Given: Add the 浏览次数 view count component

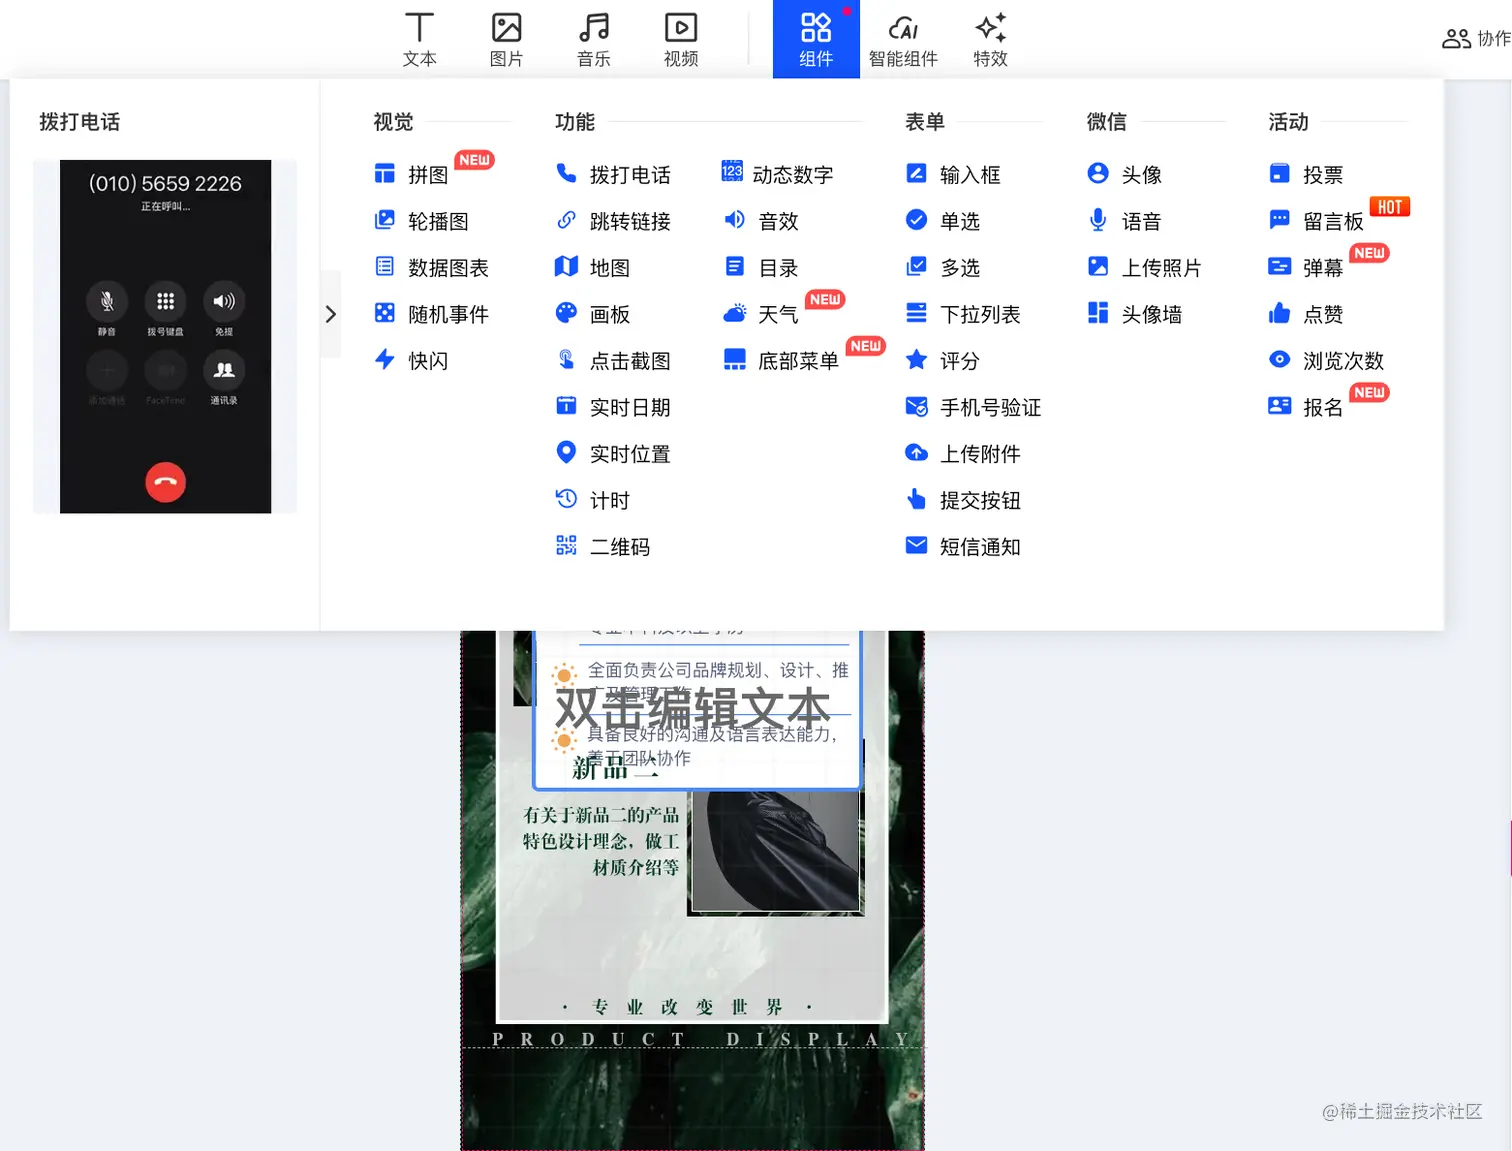Looking at the screenshot, I should [1325, 360].
